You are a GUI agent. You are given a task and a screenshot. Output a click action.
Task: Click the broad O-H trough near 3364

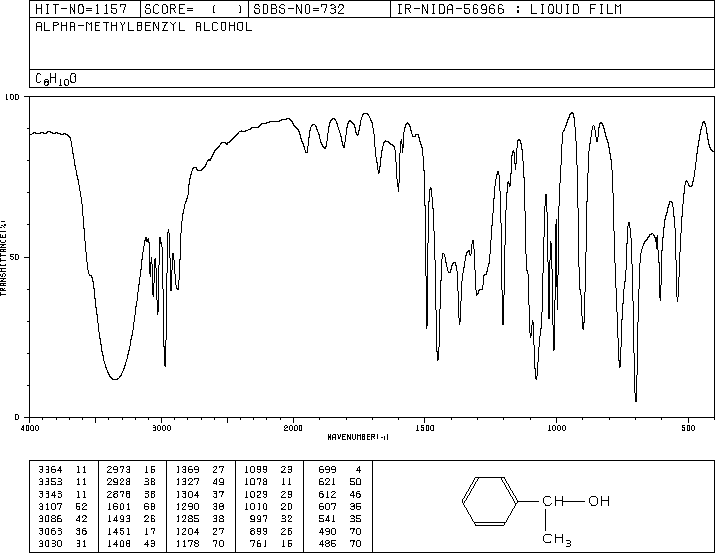114,377
